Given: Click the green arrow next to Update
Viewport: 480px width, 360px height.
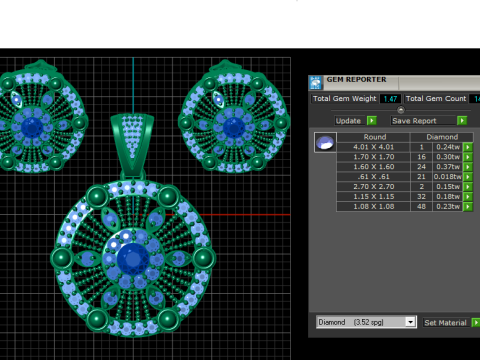Looking at the screenshot, I should [372, 121].
